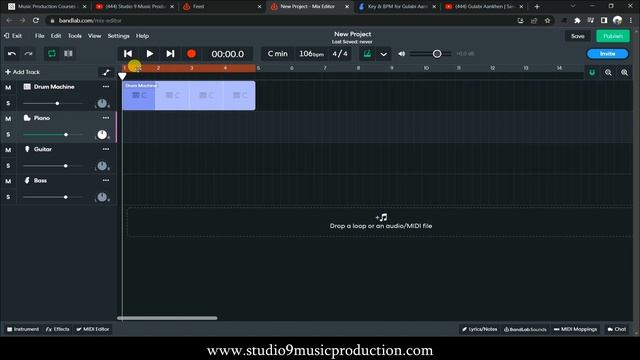Open the View menu
The height and width of the screenshot is (360, 640).
coord(94,36)
